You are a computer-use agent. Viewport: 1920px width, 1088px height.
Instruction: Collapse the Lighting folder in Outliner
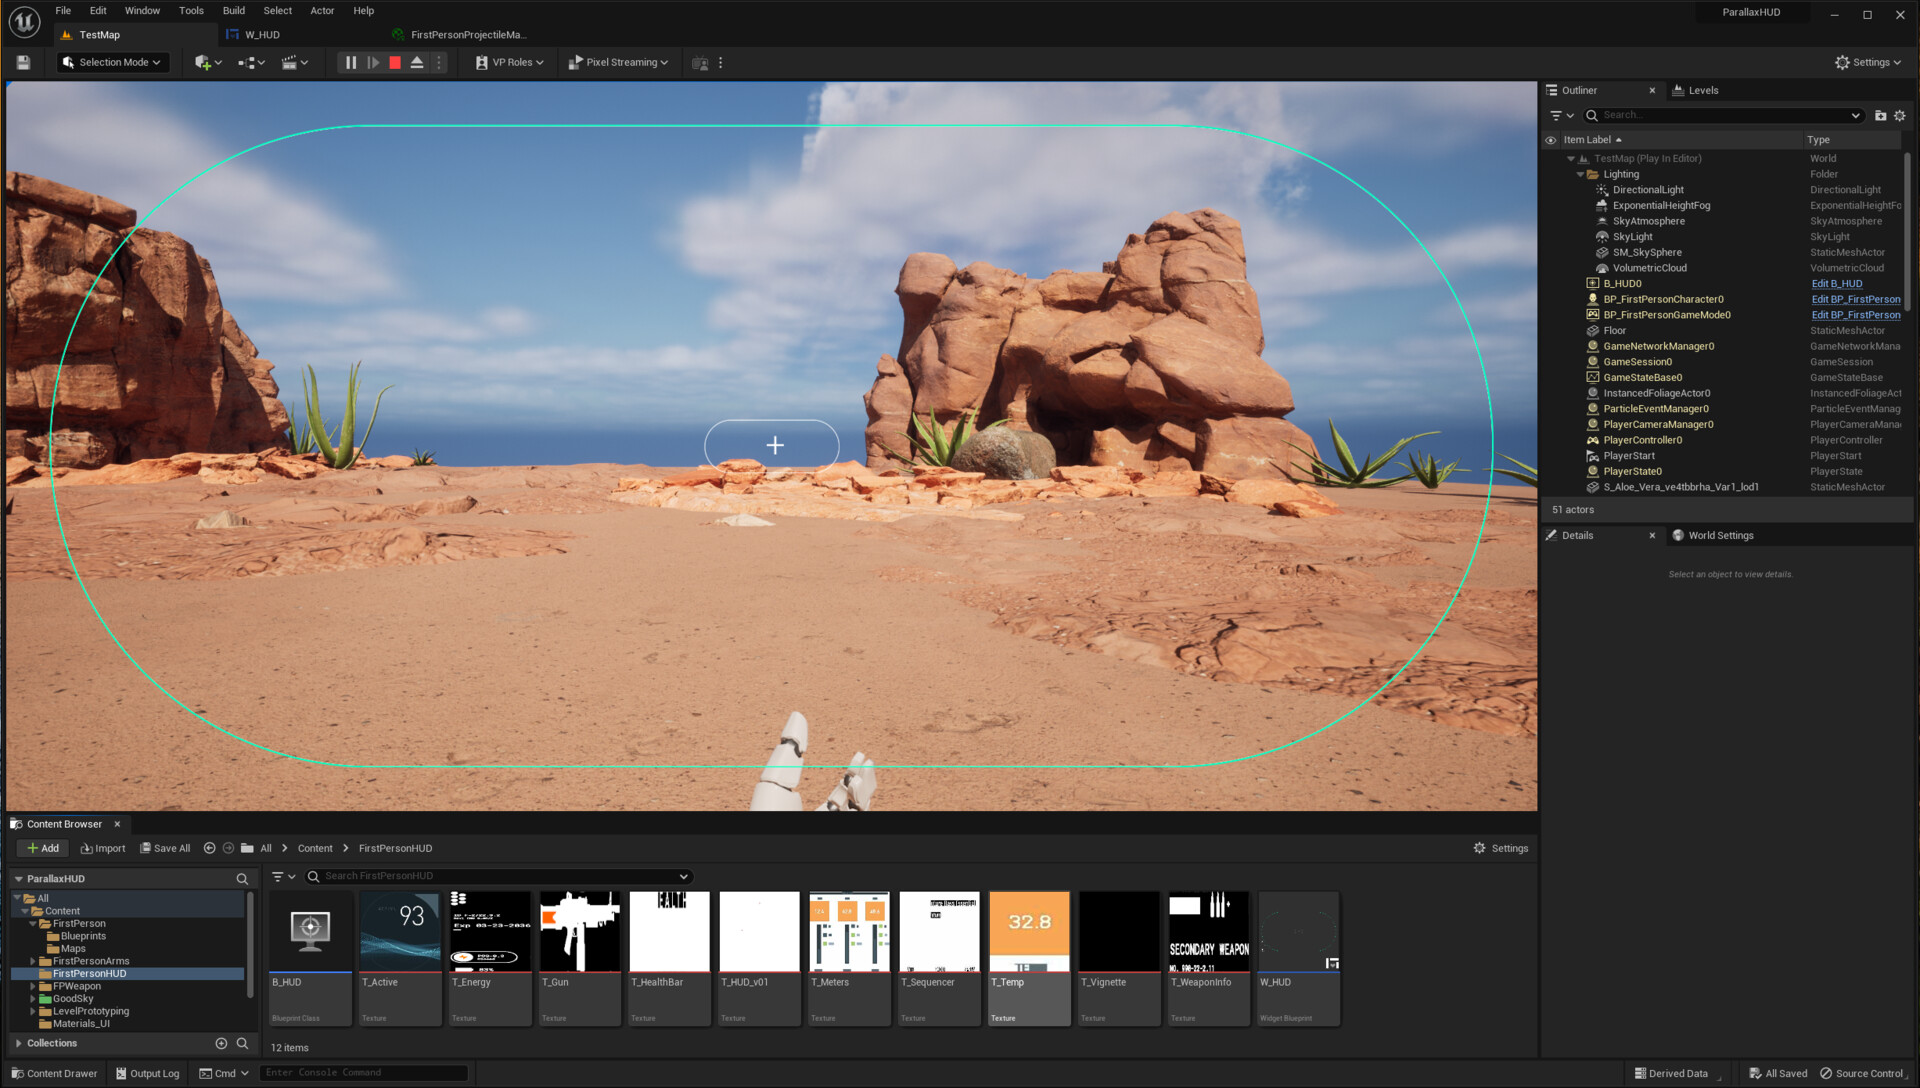point(1580,174)
